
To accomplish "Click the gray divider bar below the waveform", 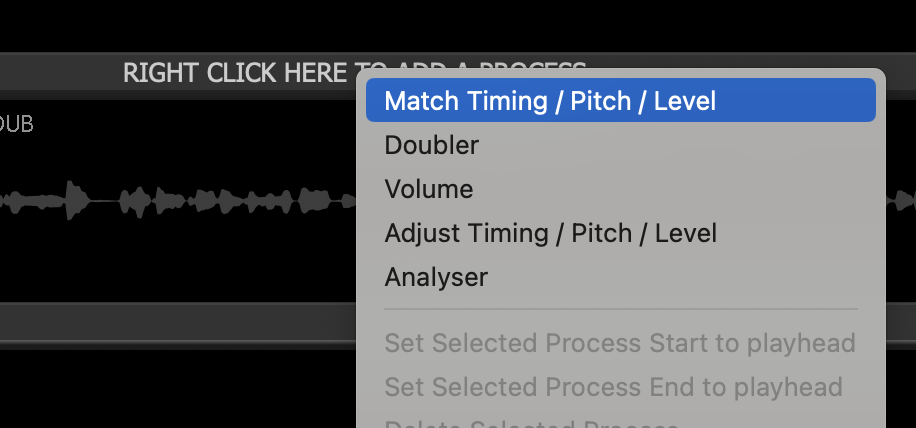I will 178,324.
